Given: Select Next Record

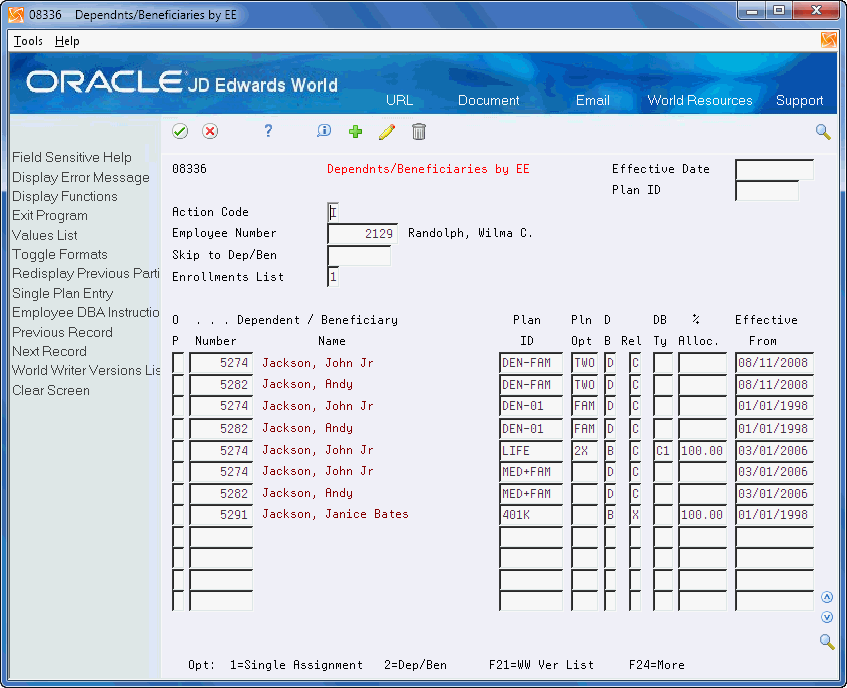Looking at the screenshot, I should click(49, 351).
